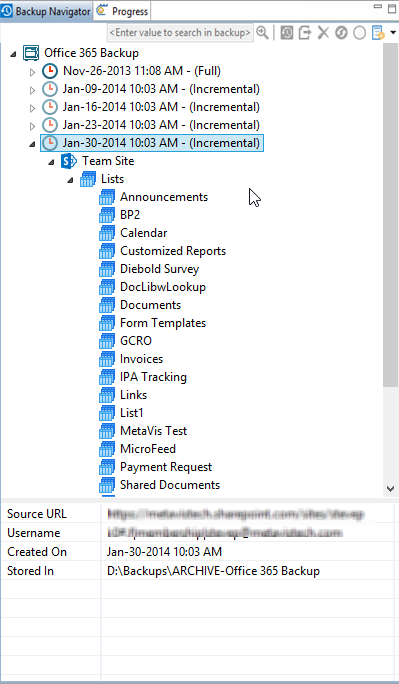This screenshot has height=684, width=399.
Task: Click the restore-history clock toolbar icon
Action: pos(286,33)
